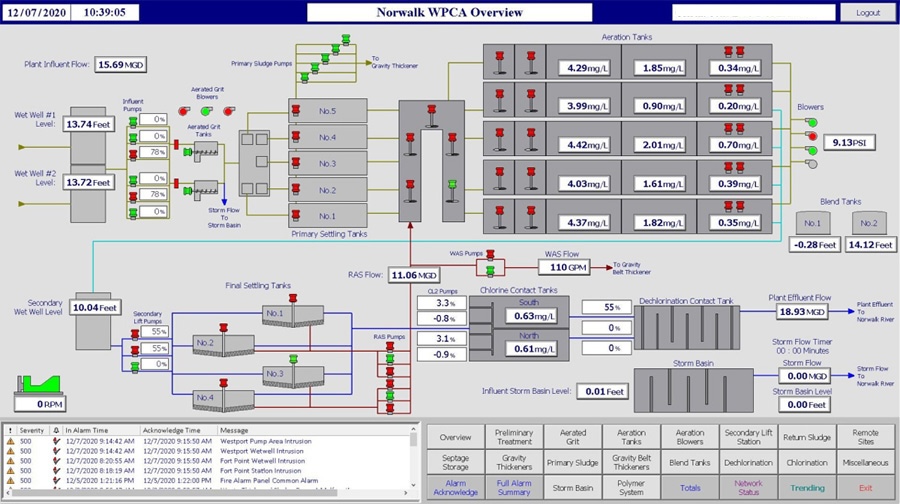Click Final Settling Tank No.3 icon
Viewport: 900px width, 504px height.
click(x=293, y=376)
